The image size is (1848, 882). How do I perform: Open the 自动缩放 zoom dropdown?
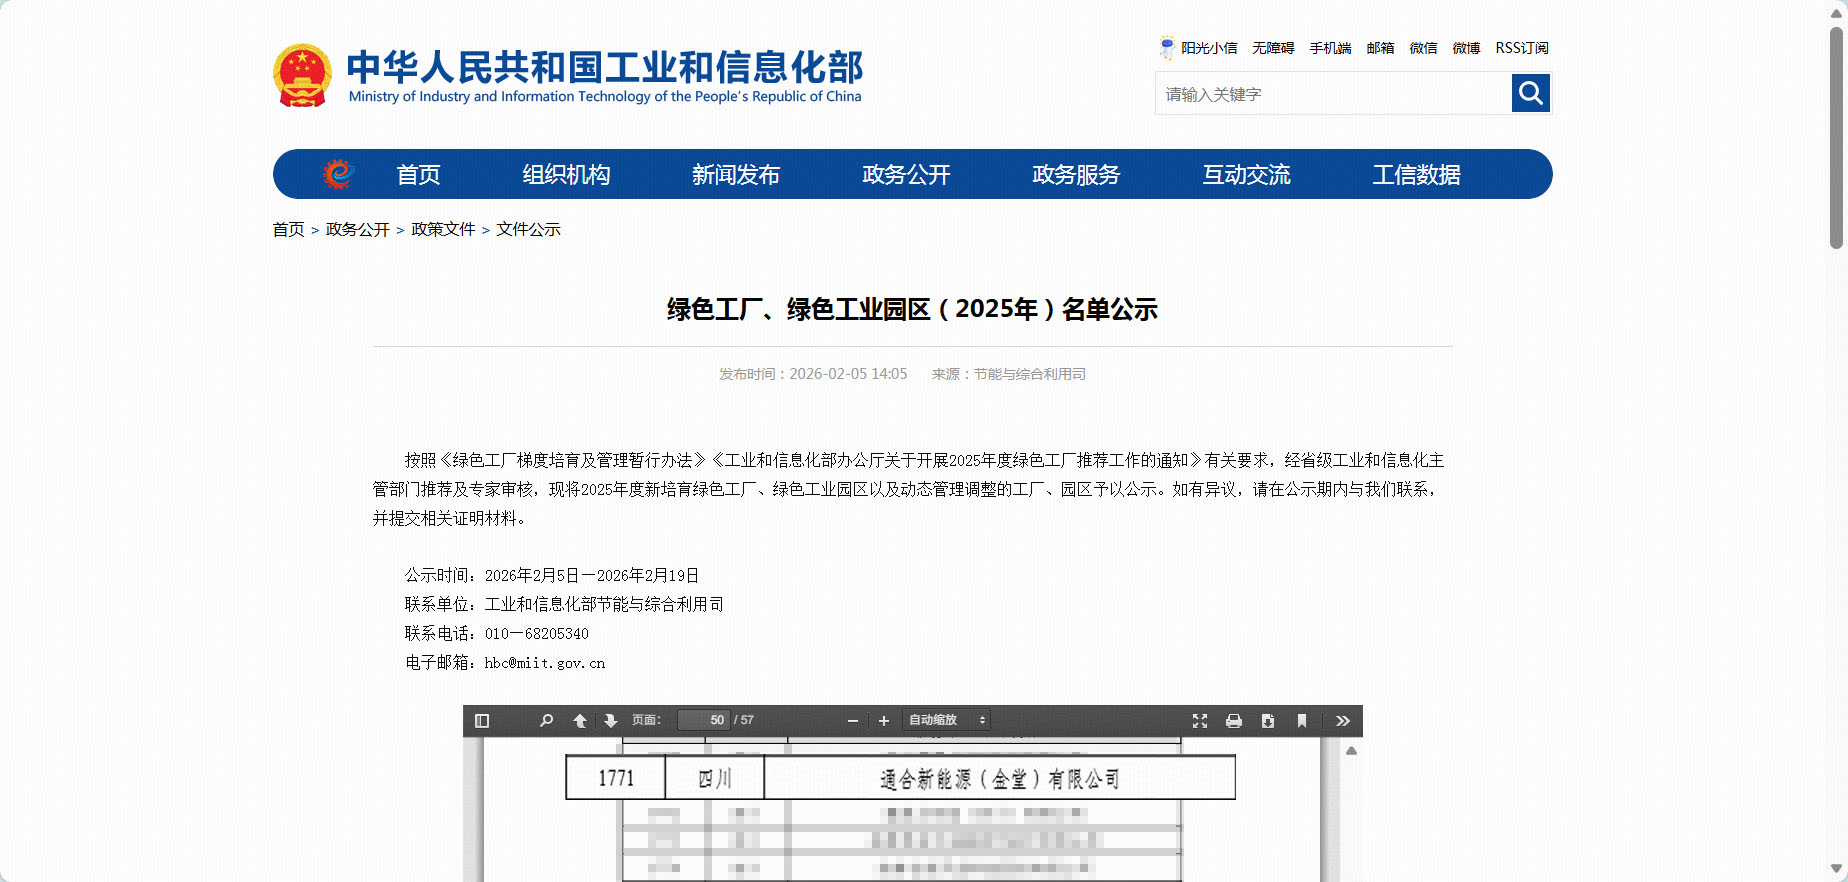(x=946, y=720)
